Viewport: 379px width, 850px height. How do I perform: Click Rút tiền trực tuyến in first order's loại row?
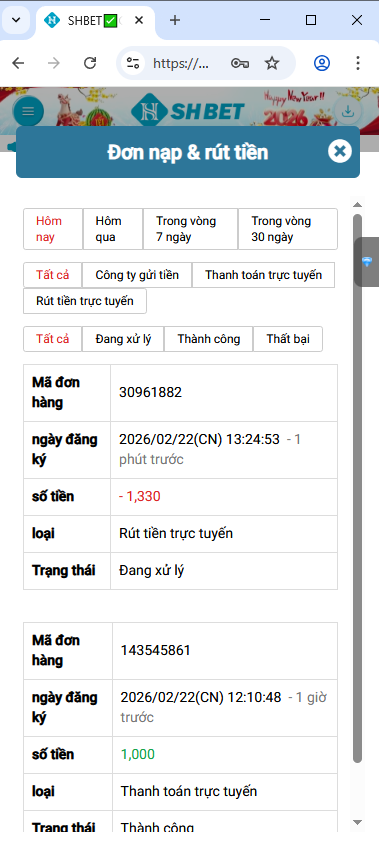(176, 533)
